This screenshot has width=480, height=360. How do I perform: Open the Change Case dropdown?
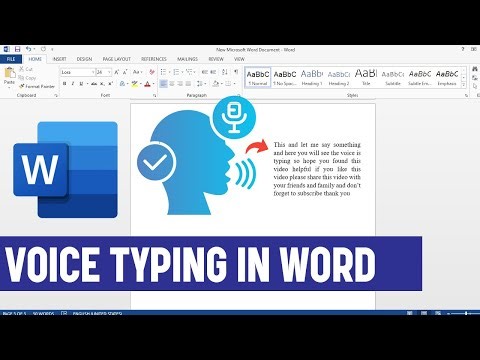[137, 72]
